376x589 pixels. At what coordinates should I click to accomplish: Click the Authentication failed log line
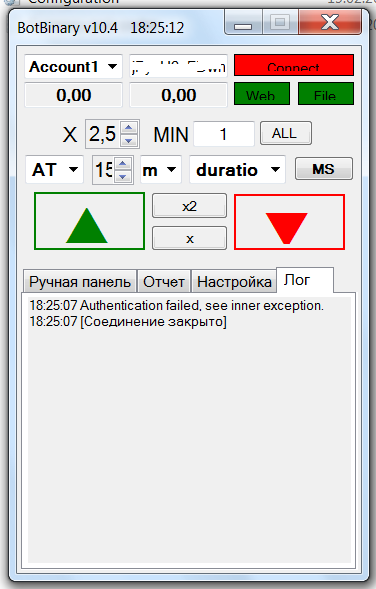click(x=177, y=305)
